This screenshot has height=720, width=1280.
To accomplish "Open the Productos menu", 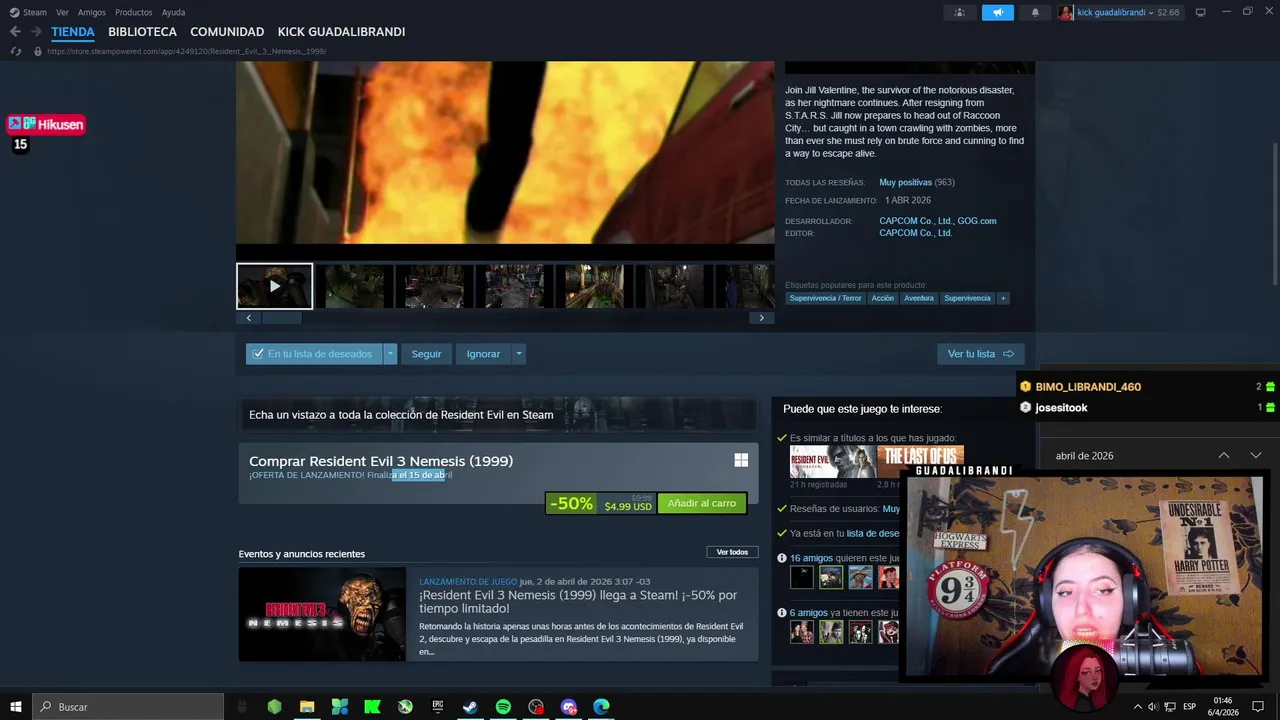I will coord(133,12).
